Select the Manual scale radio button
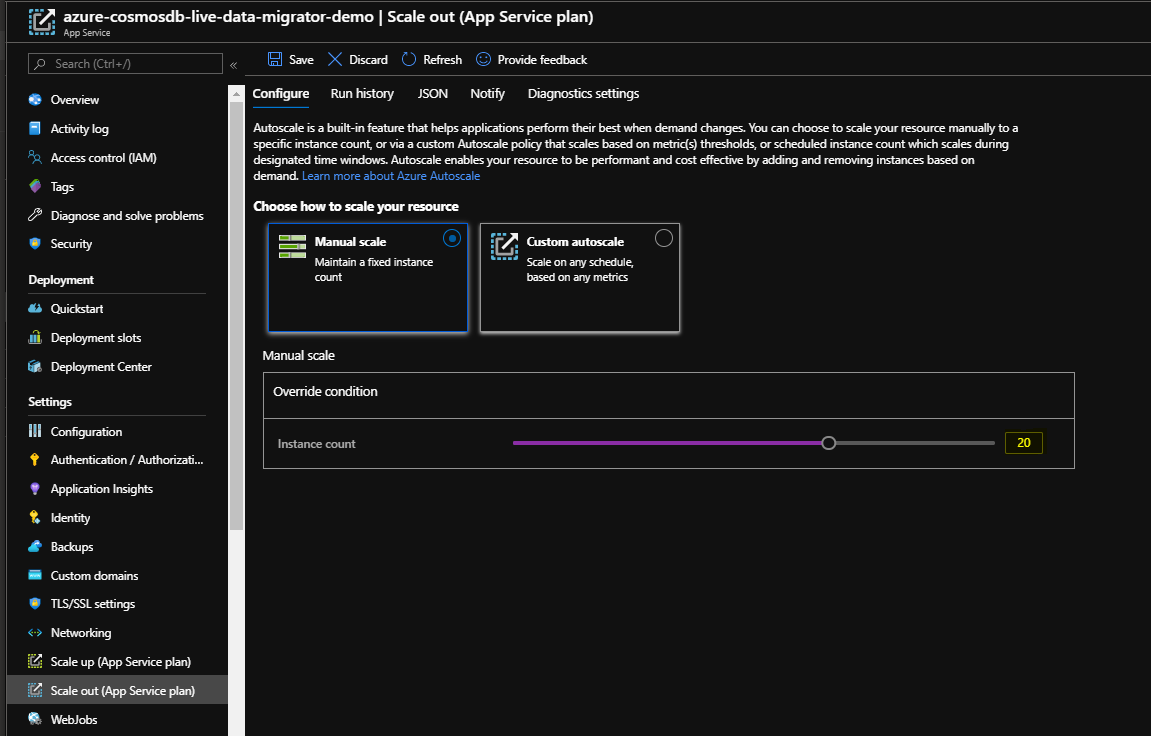1151x736 pixels. pyautogui.click(x=452, y=238)
